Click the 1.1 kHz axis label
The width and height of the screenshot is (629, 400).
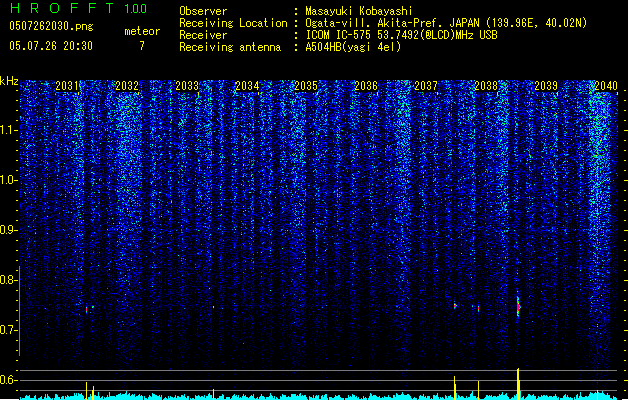point(9,130)
